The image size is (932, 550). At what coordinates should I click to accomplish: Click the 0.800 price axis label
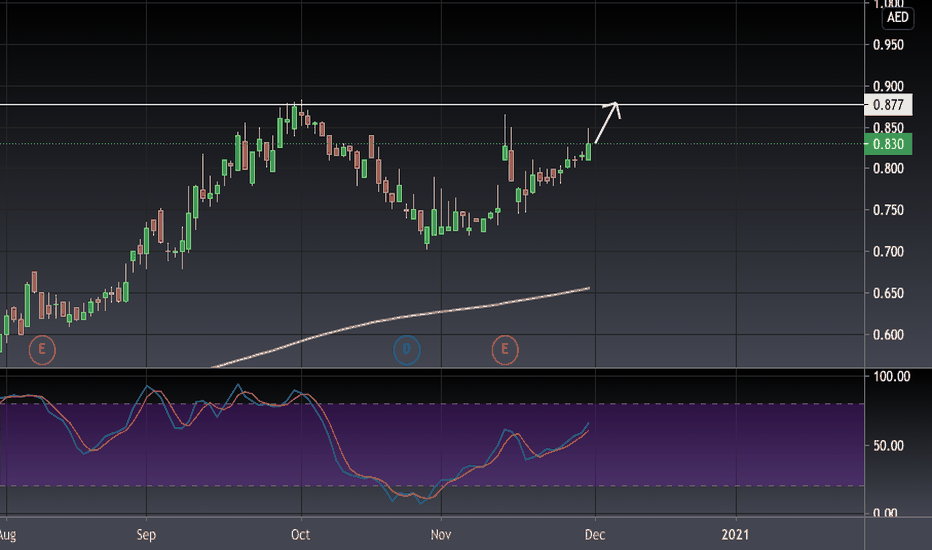pos(888,168)
